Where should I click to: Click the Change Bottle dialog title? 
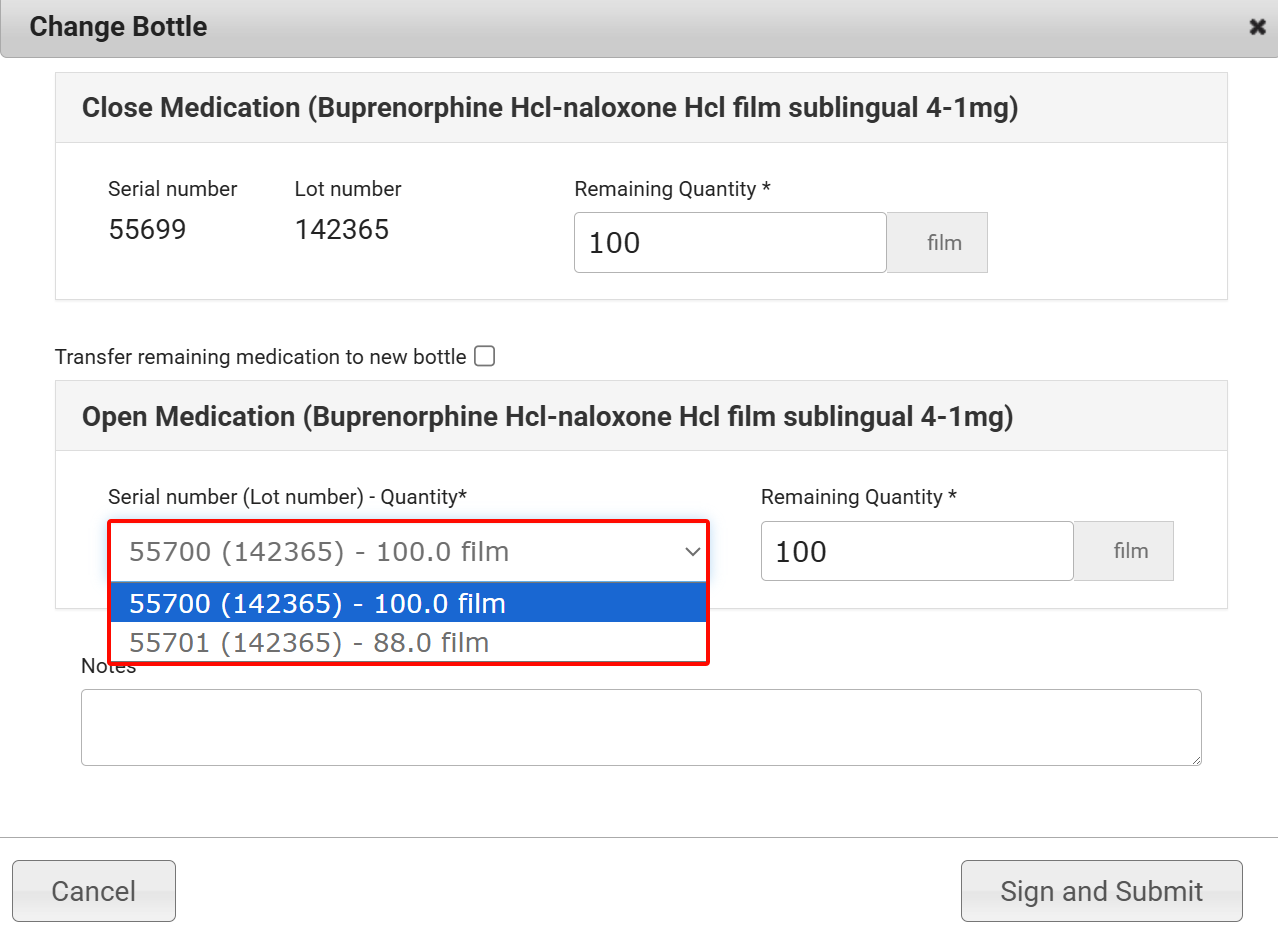tap(118, 27)
